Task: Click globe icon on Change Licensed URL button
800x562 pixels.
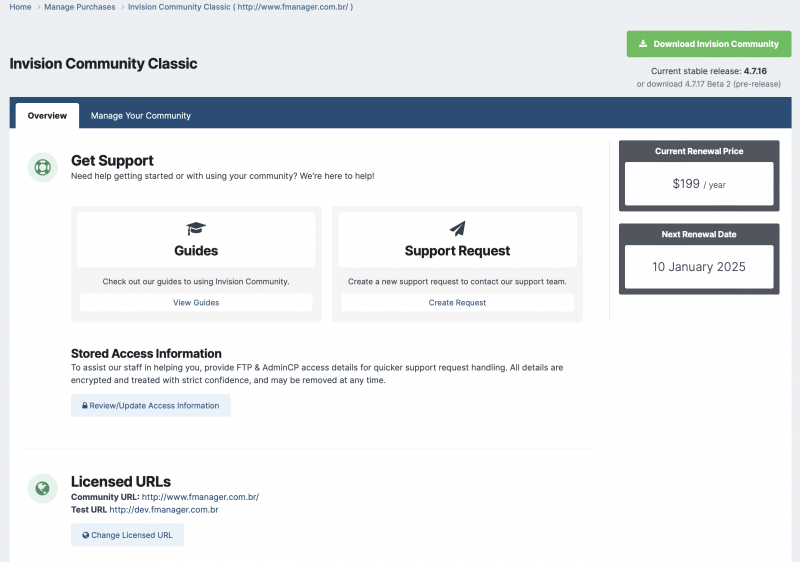Action: [x=85, y=535]
